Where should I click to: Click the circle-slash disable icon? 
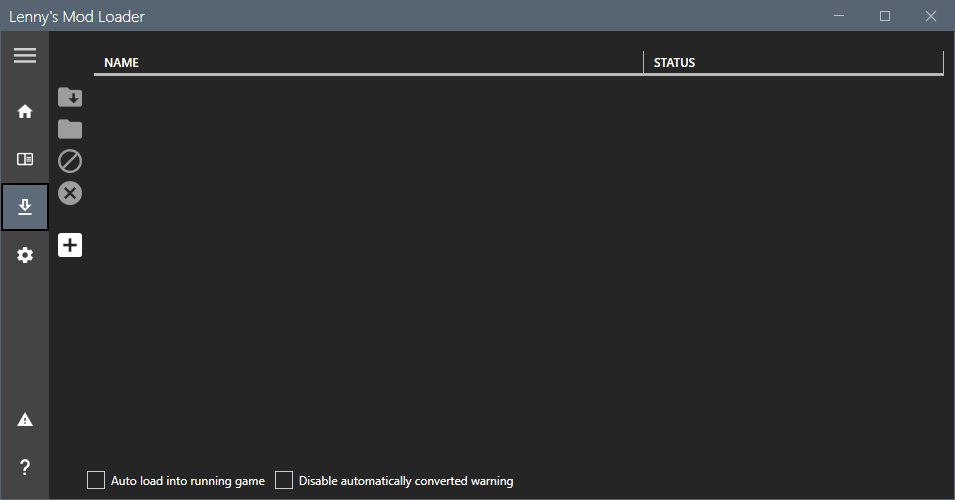(70, 161)
